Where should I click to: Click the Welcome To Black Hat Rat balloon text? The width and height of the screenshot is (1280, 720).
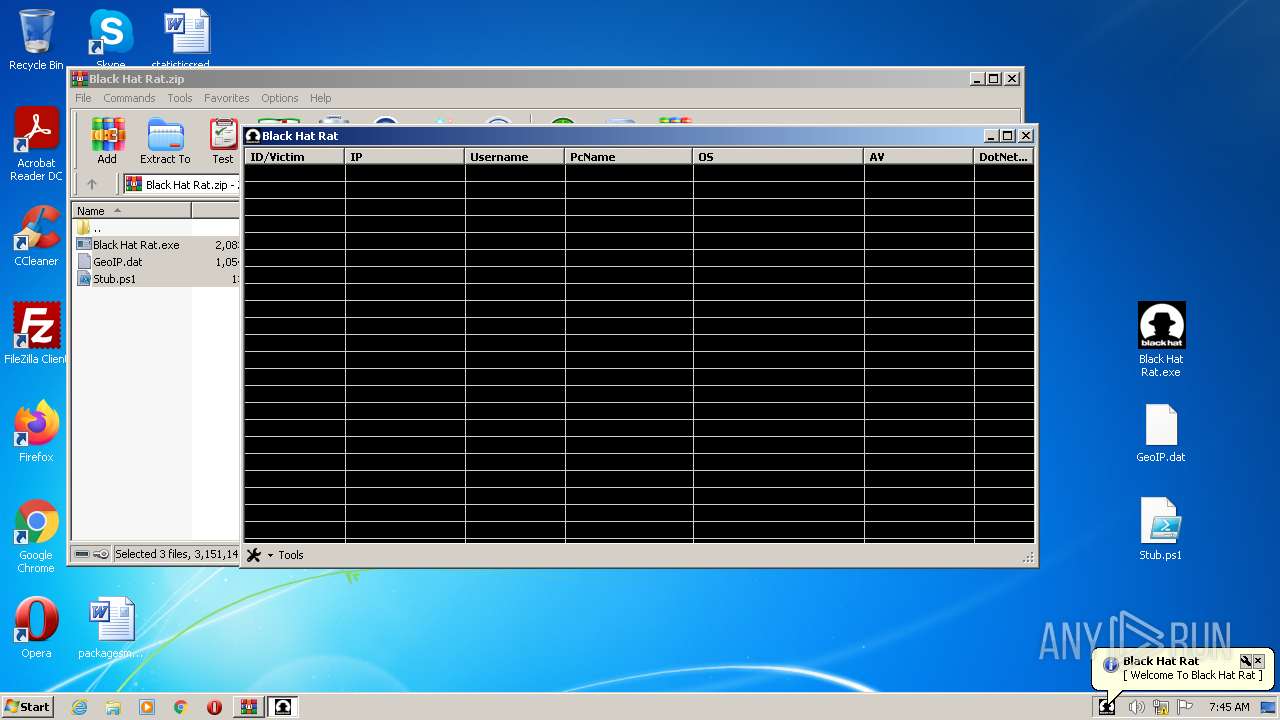click(x=1192, y=675)
